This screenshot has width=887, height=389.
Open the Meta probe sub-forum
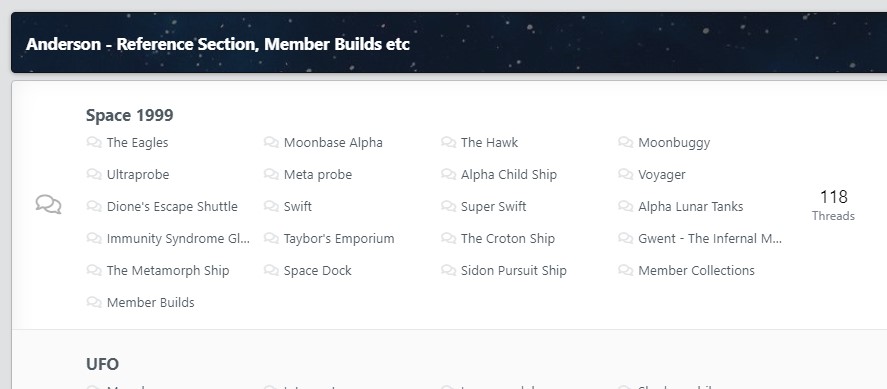[x=318, y=175]
